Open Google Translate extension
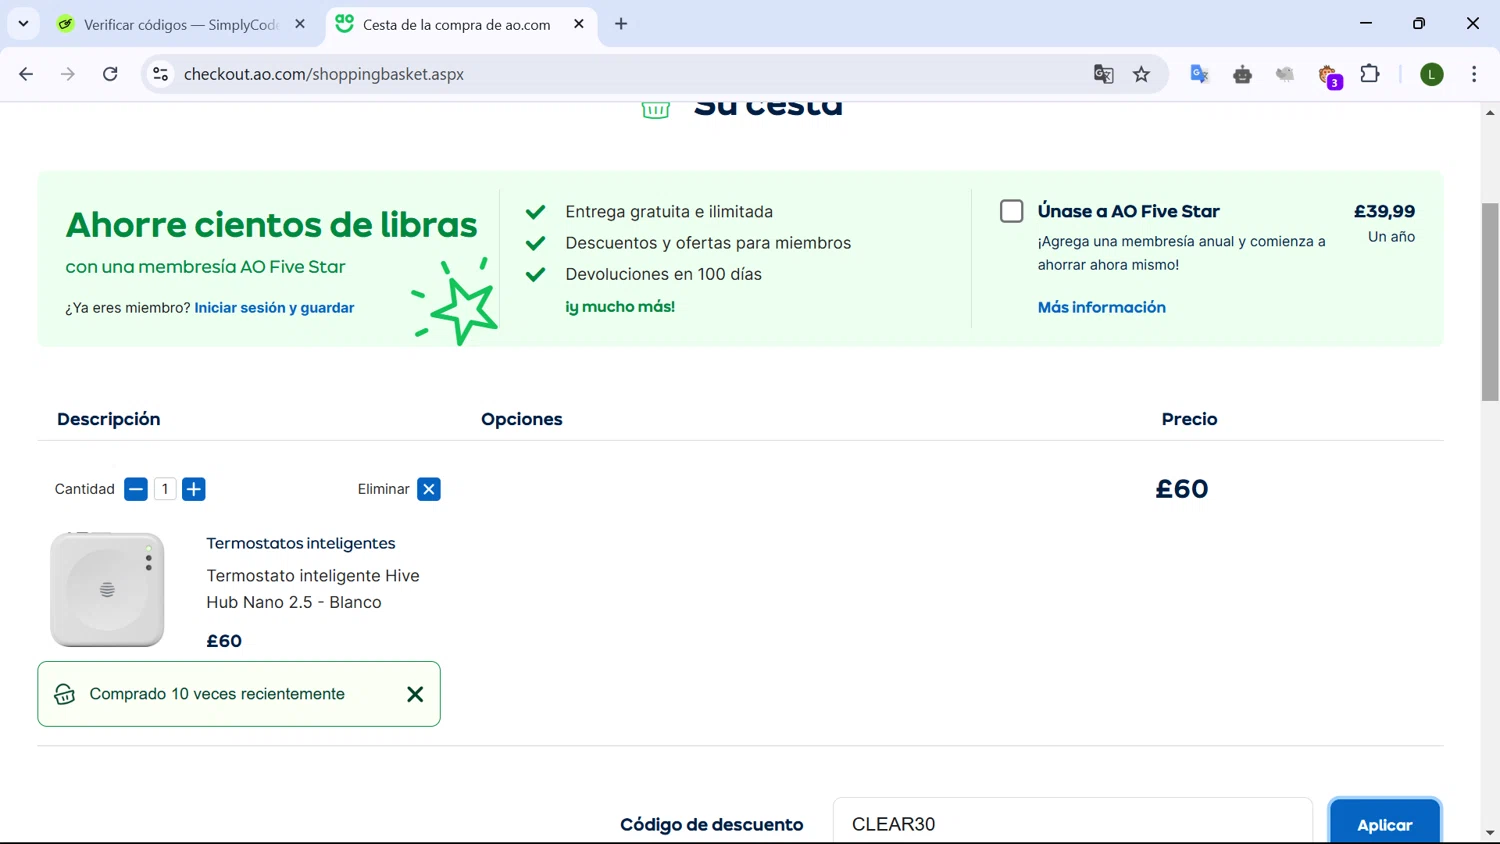Viewport: 1500px width, 844px height. tap(1199, 74)
